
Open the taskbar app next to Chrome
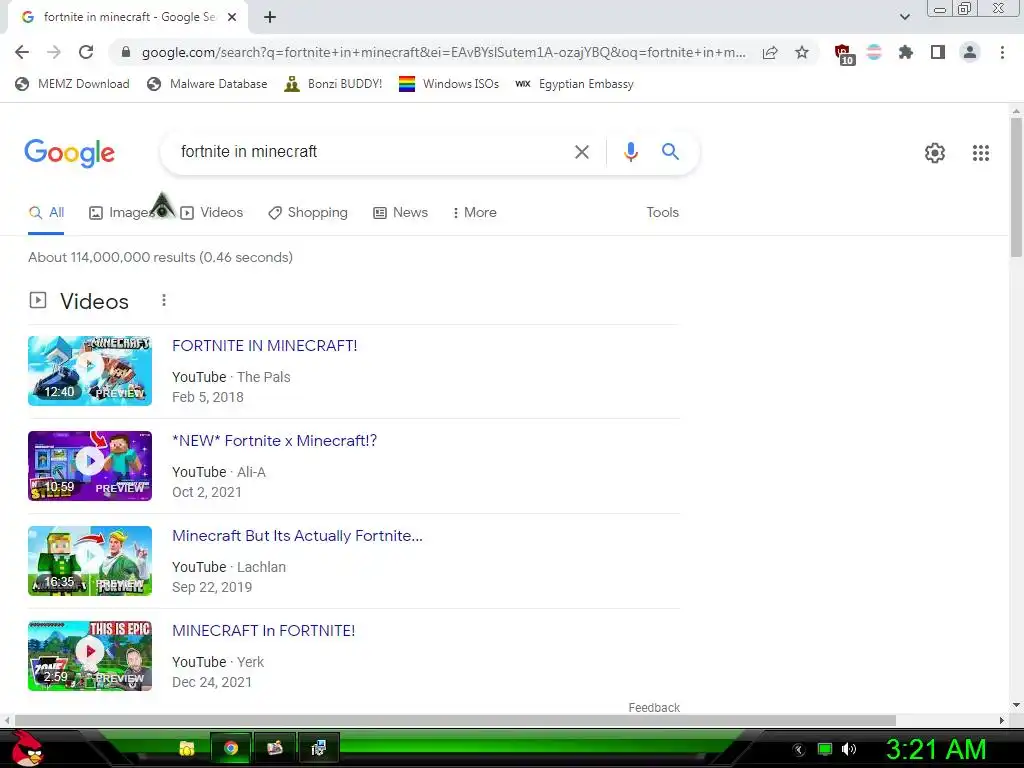click(274, 748)
